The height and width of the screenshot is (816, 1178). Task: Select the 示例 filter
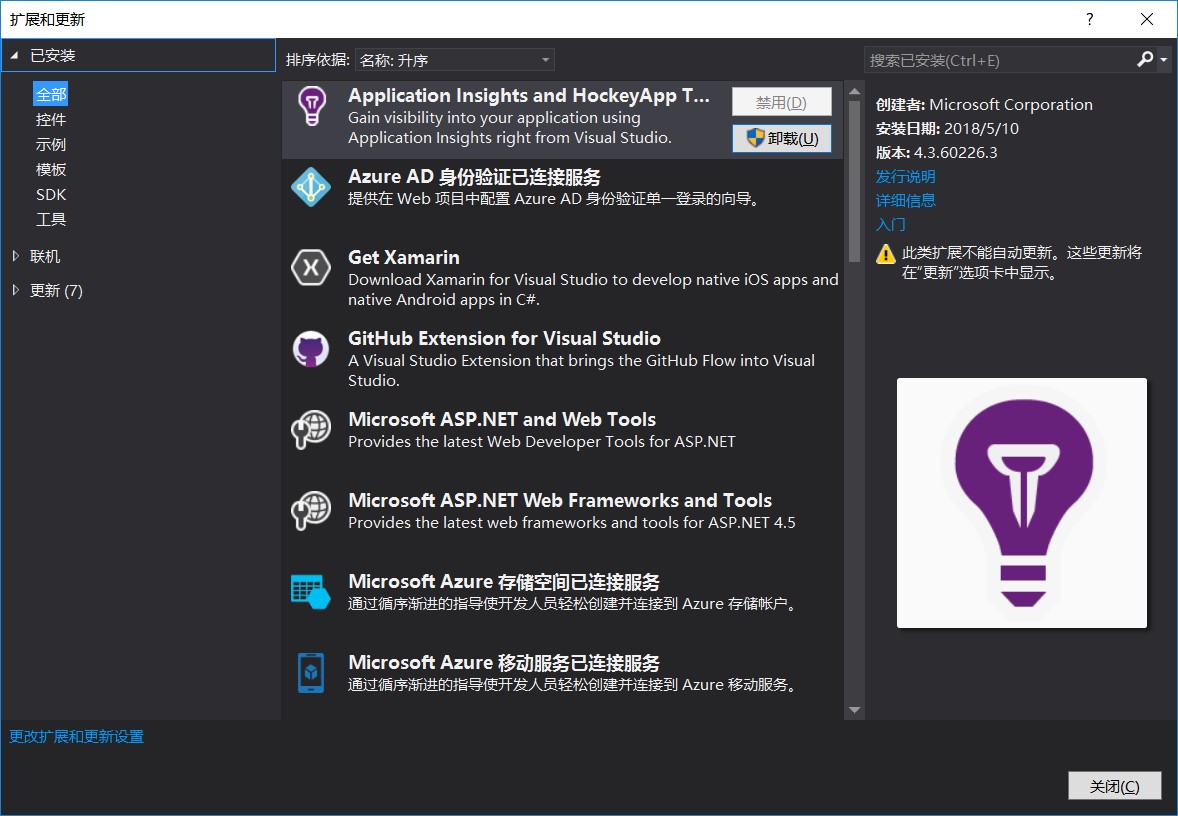point(51,144)
